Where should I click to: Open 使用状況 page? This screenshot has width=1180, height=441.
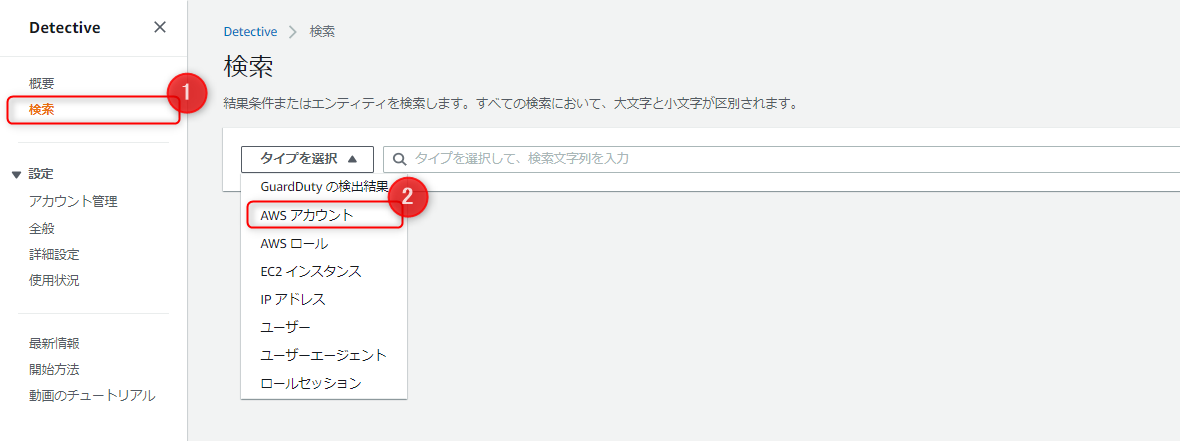click(x=54, y=281)
